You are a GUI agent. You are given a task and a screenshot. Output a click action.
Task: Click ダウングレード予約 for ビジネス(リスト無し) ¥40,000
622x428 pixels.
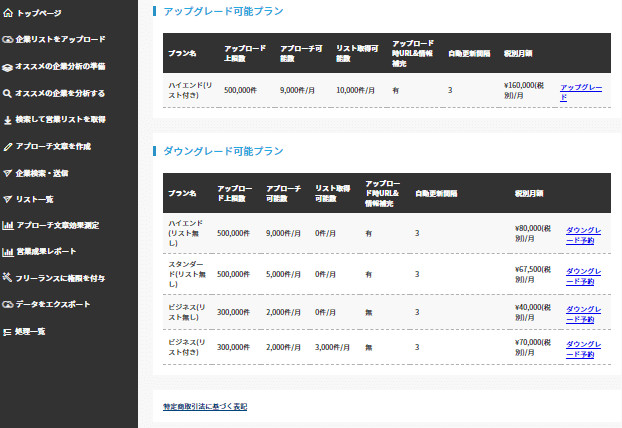click(x=584, y=314)
